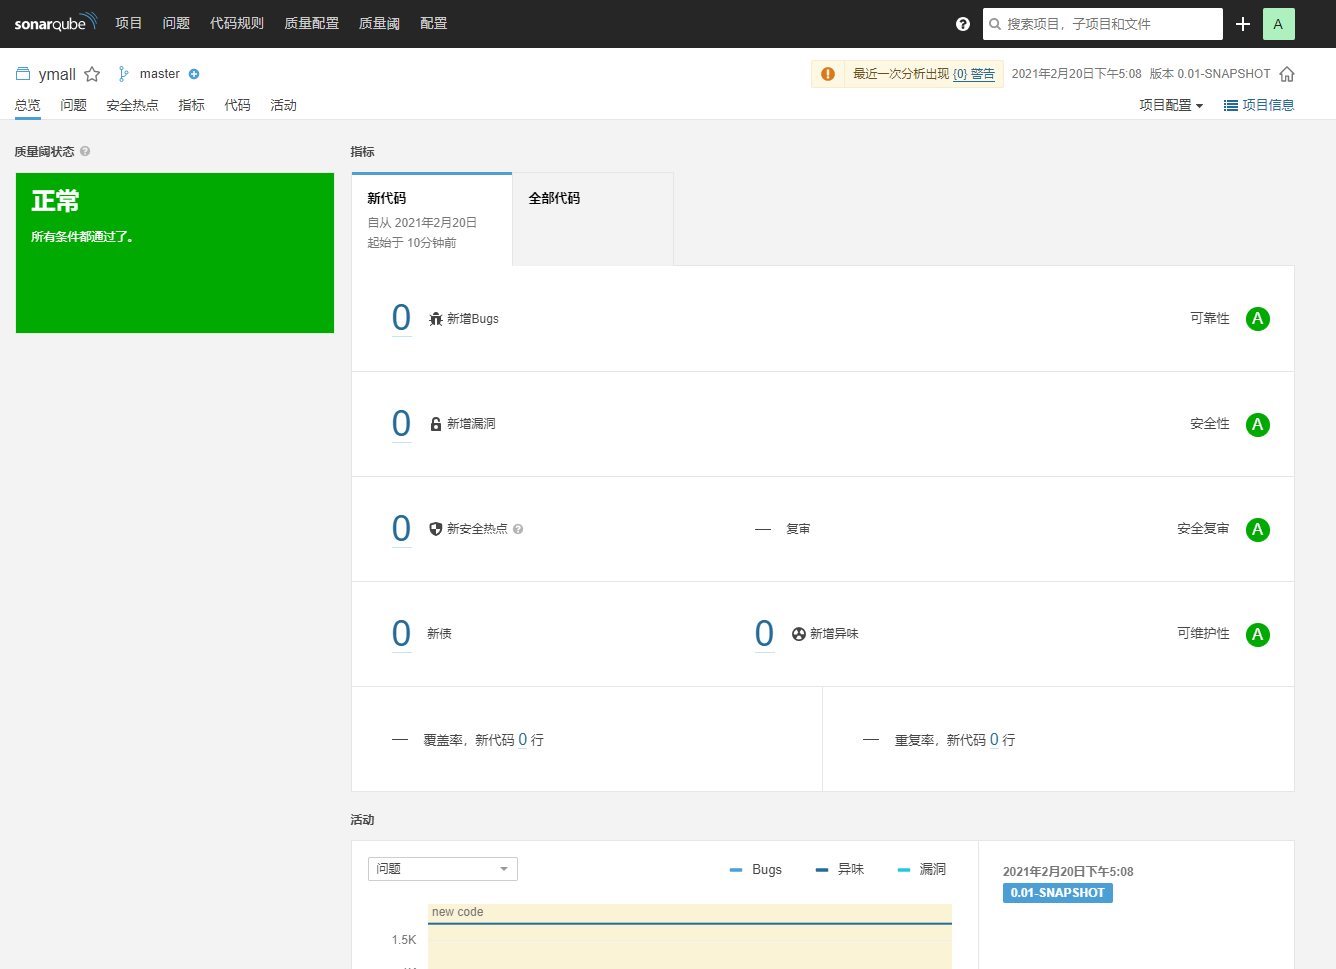Viewport: 1336px width, 969px height.
Task: Click the {0} 警告 link
Action: [973, 74]
